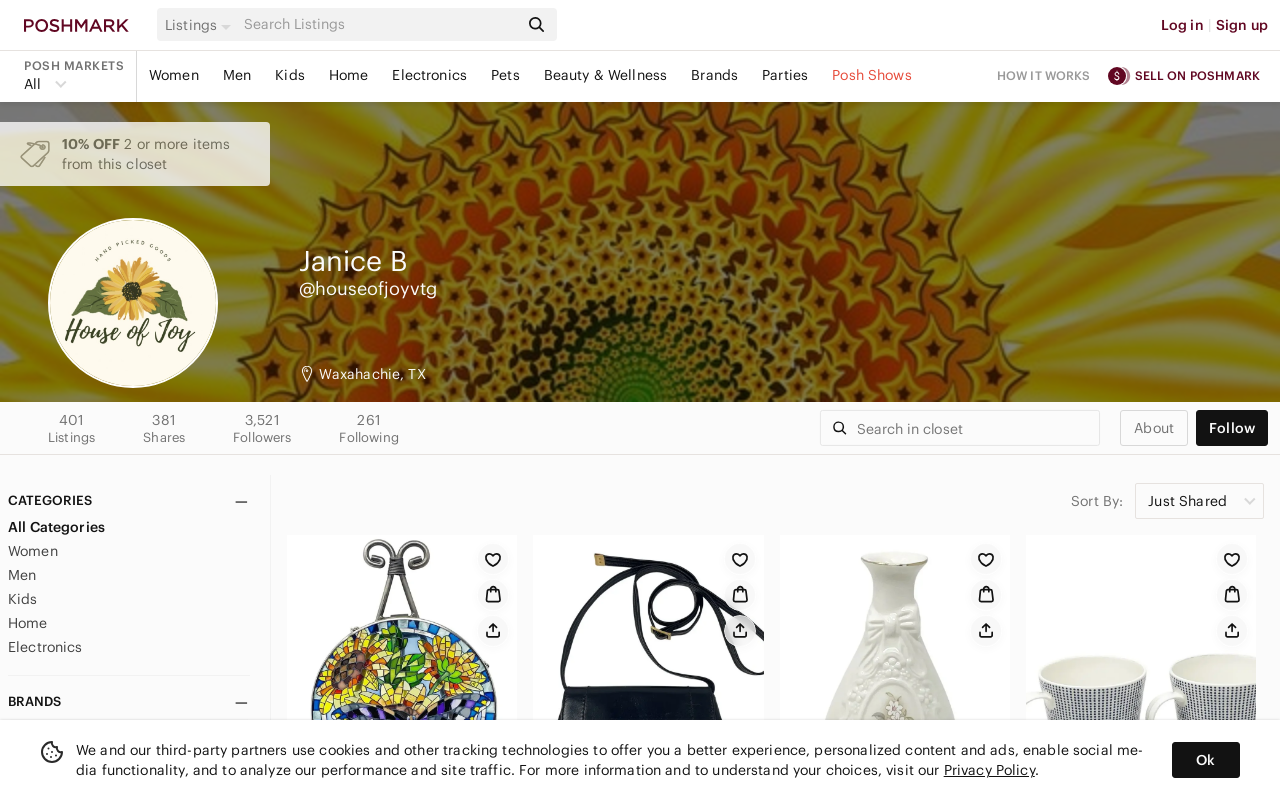Open the Kids menu

[290, 75]
